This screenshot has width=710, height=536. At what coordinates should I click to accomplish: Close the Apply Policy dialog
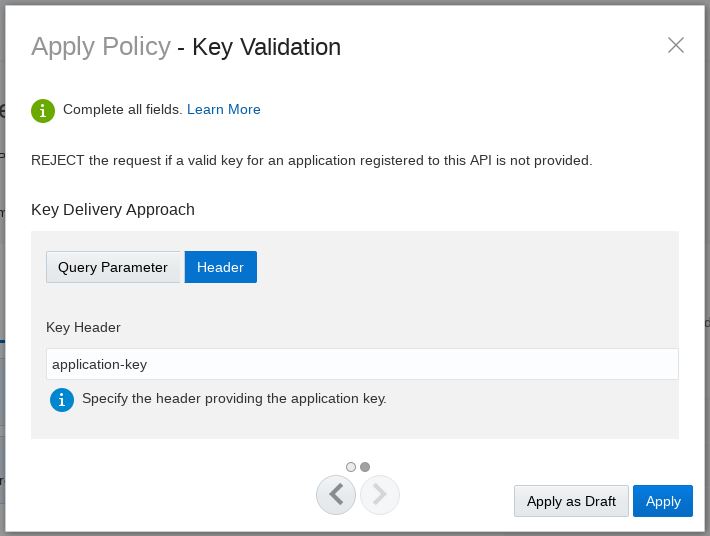pyautogui.click(x=676, y=45)
